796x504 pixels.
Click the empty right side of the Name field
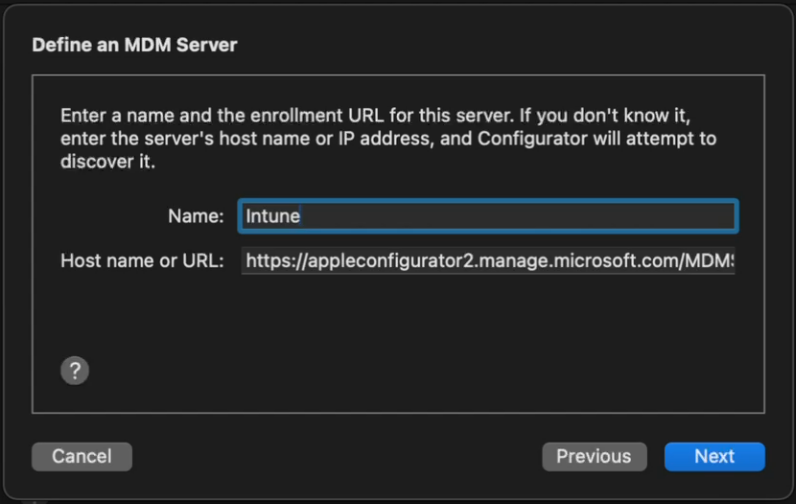[600, 216]
